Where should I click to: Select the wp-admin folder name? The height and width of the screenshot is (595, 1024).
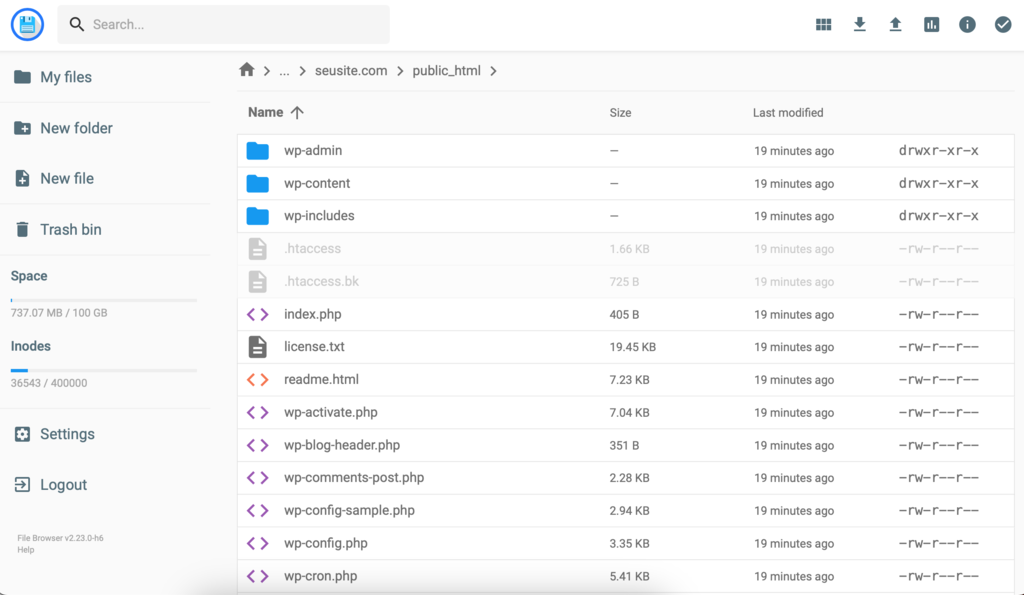(313, 150)
